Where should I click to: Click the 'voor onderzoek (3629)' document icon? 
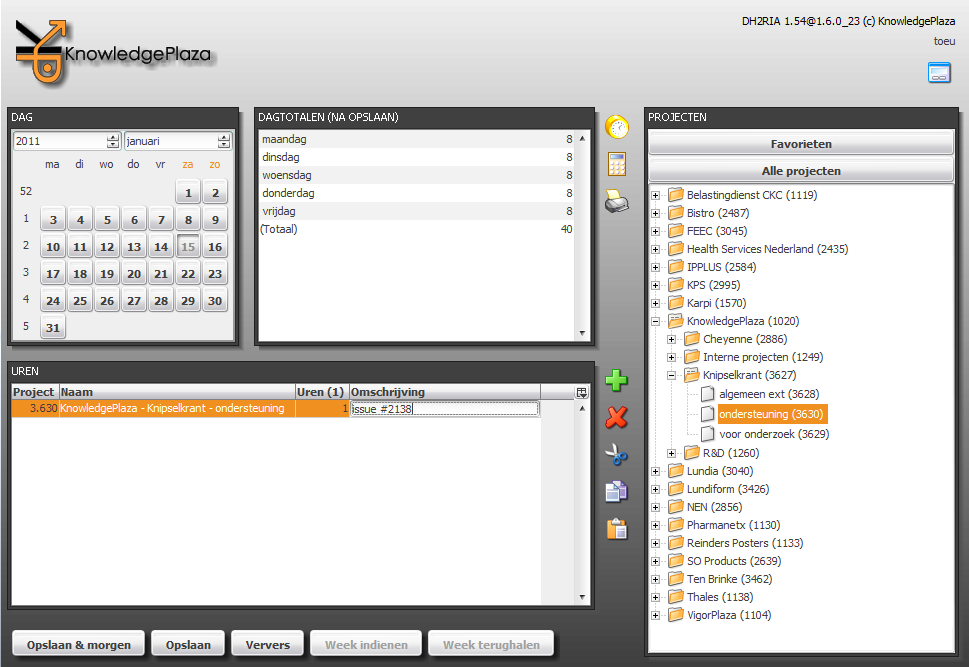click(x=708, y=434)
